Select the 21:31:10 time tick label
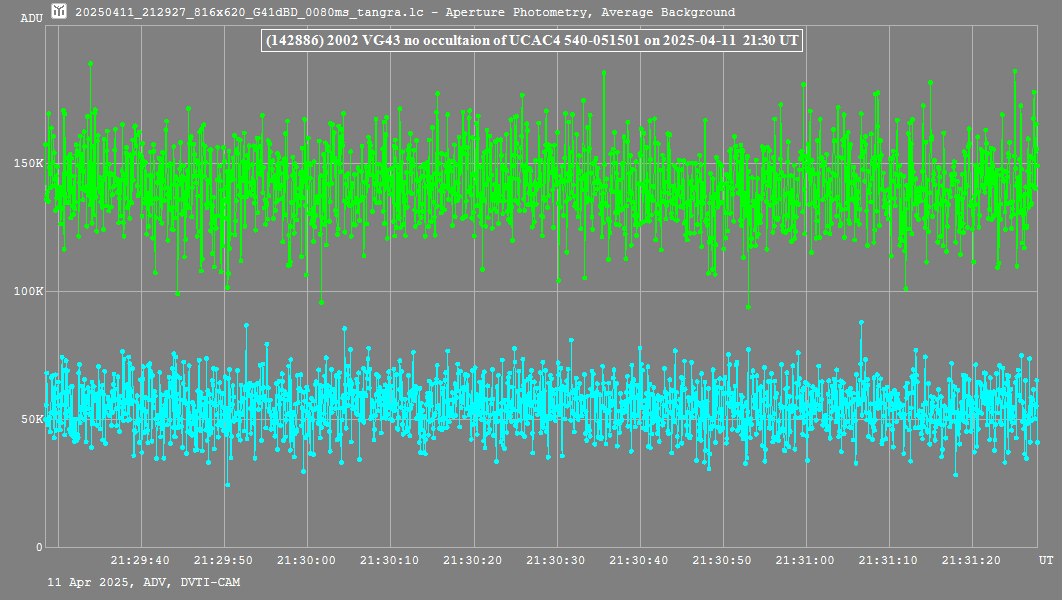The height and width of the screenshot is (600, 1062). [x=888, y=561]
